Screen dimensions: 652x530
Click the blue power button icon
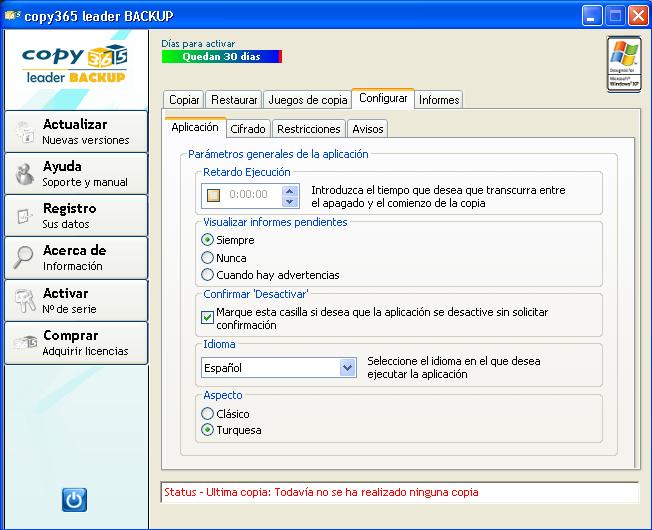74,500
